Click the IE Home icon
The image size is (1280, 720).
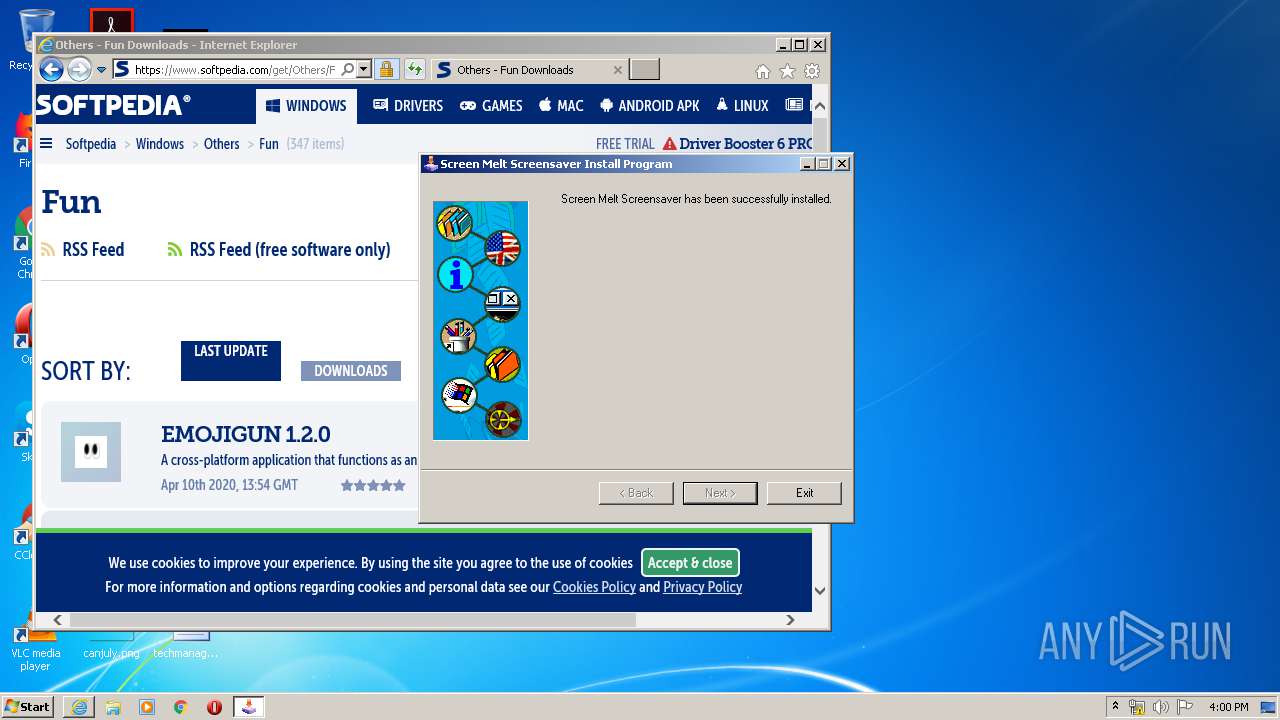[x=763, y=71]
